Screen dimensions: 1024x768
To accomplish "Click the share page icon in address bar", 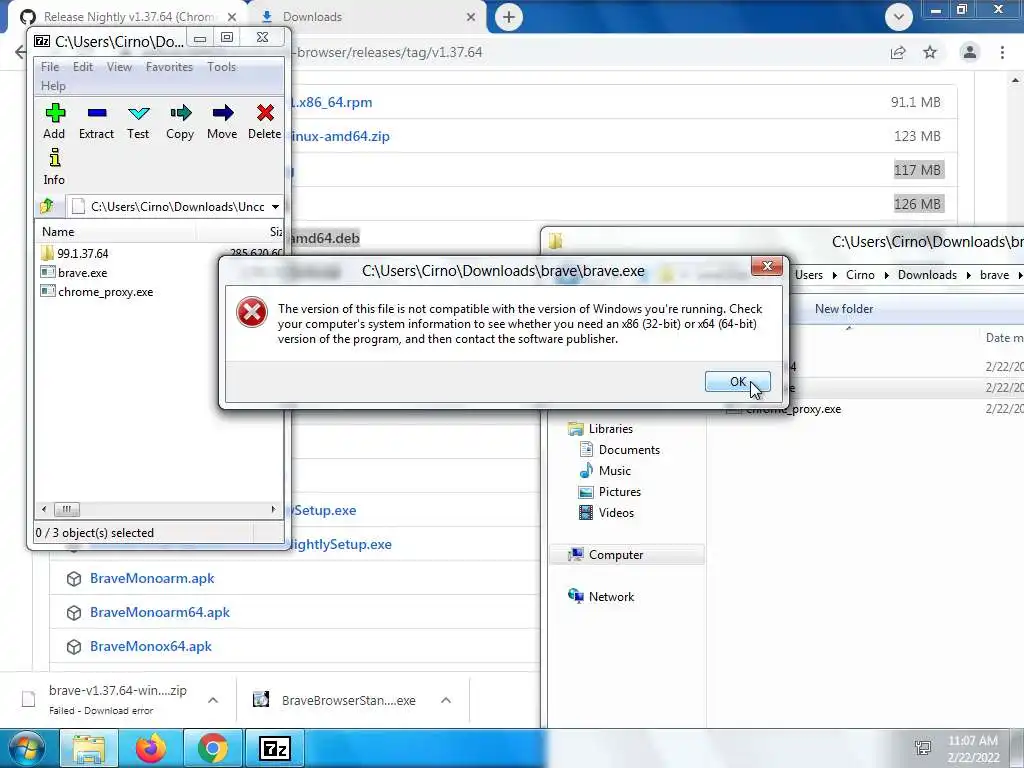I will (x=898, y=53).
